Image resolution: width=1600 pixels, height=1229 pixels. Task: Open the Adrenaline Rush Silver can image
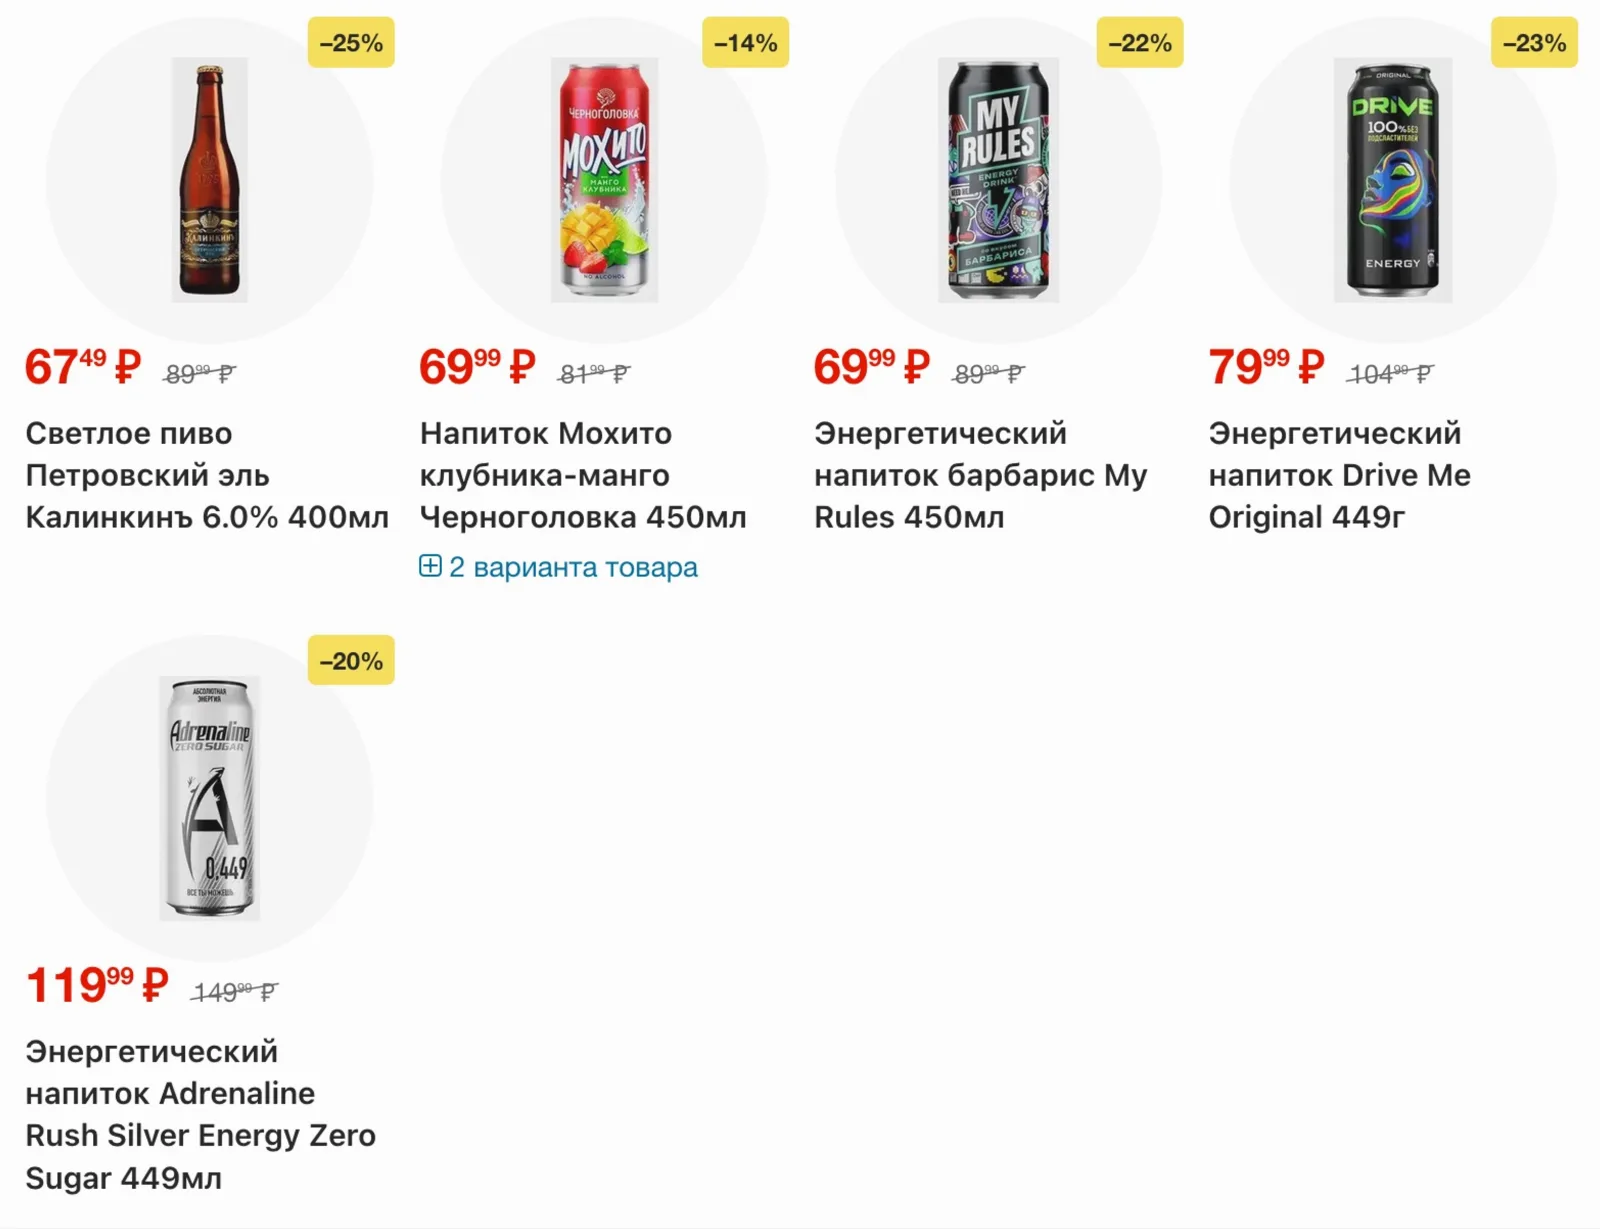209,798
